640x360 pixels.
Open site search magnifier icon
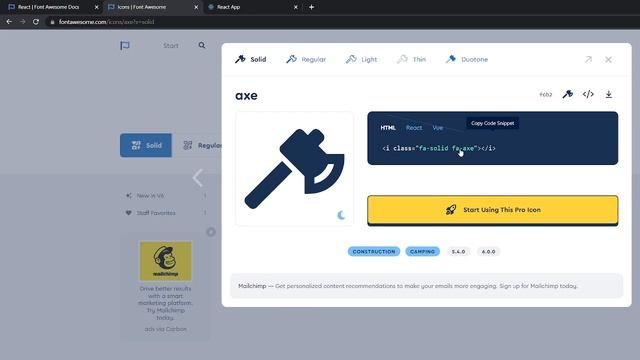point(202,45)
